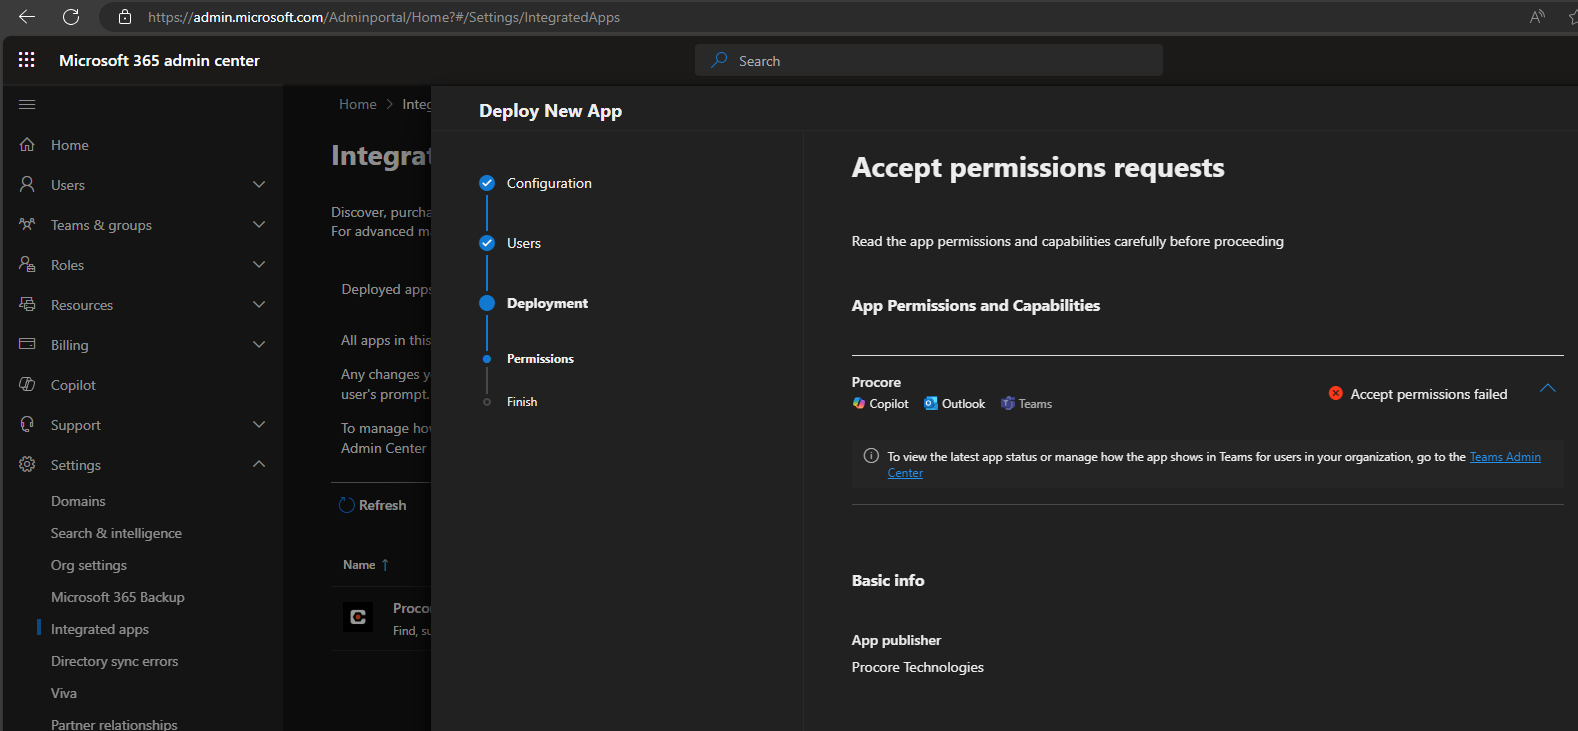Open Domains under Settings

[78, 501]
